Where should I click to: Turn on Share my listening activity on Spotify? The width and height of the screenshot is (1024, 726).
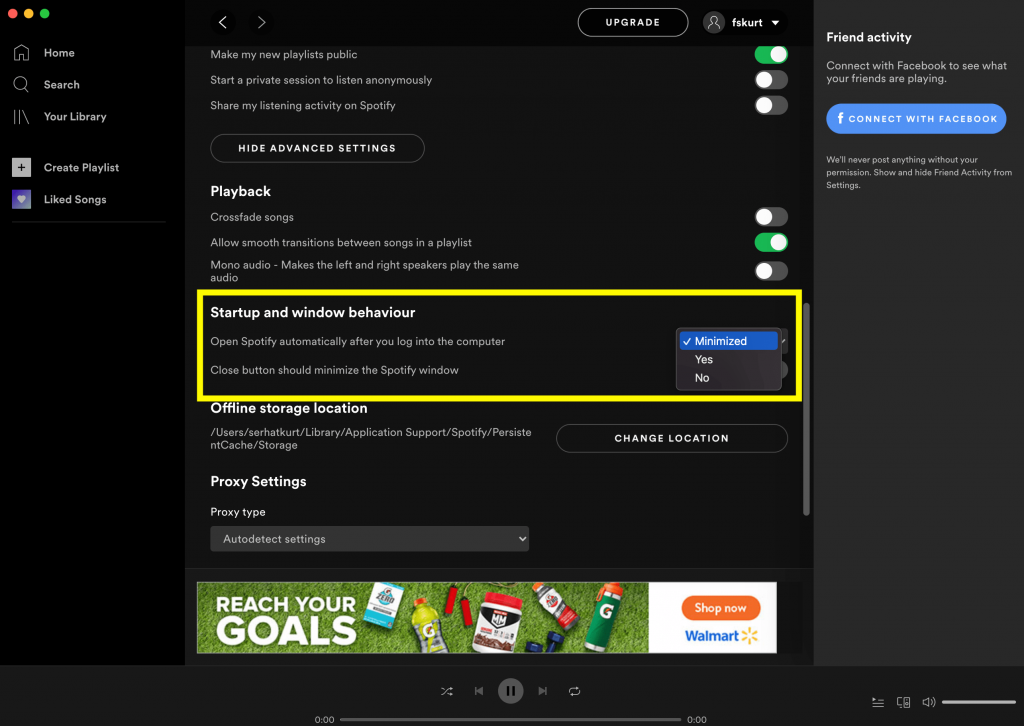(x=770, y=105)
